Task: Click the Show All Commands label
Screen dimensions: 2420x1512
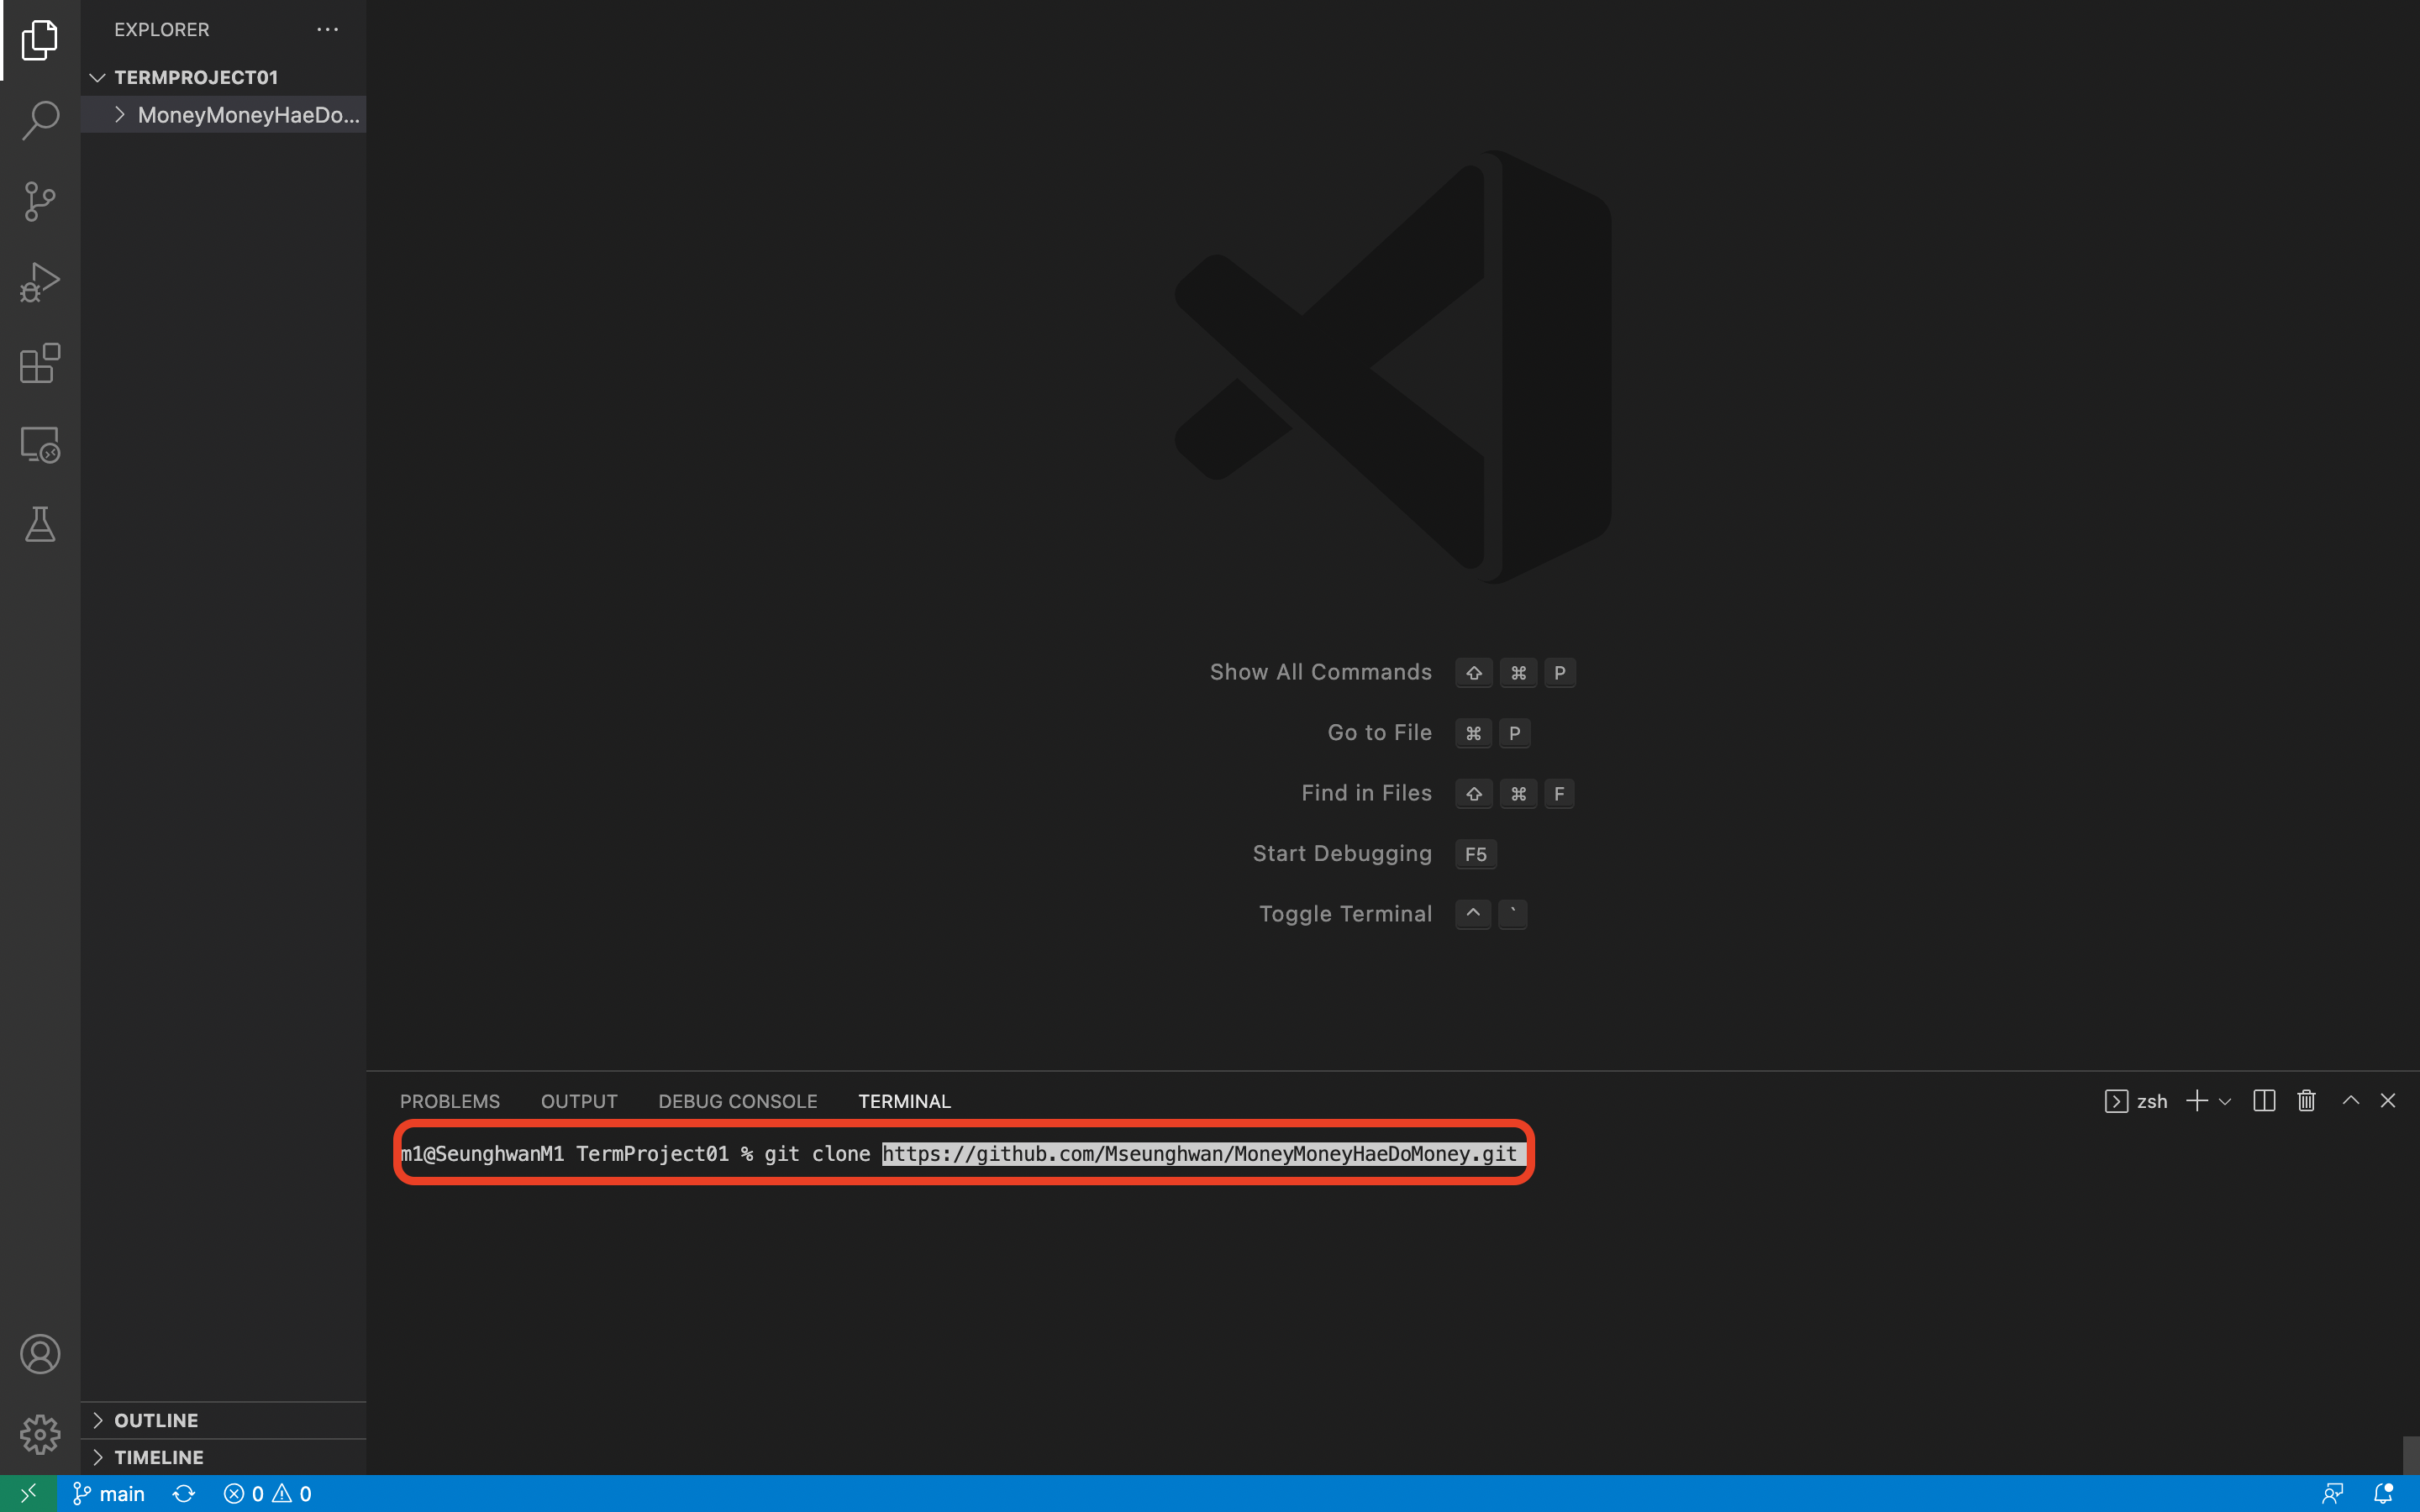Action: [1321, 672]
